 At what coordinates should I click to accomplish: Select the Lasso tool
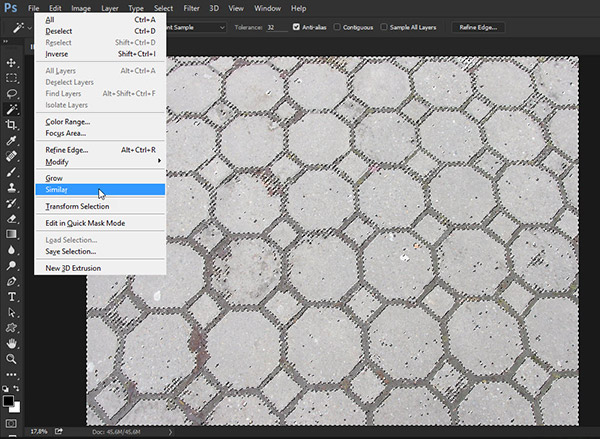click(x=12, y=93)
